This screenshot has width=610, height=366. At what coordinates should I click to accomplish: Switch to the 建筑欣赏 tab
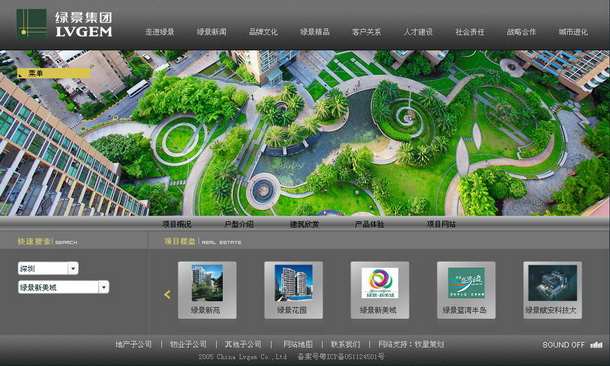tap(304, 224)
